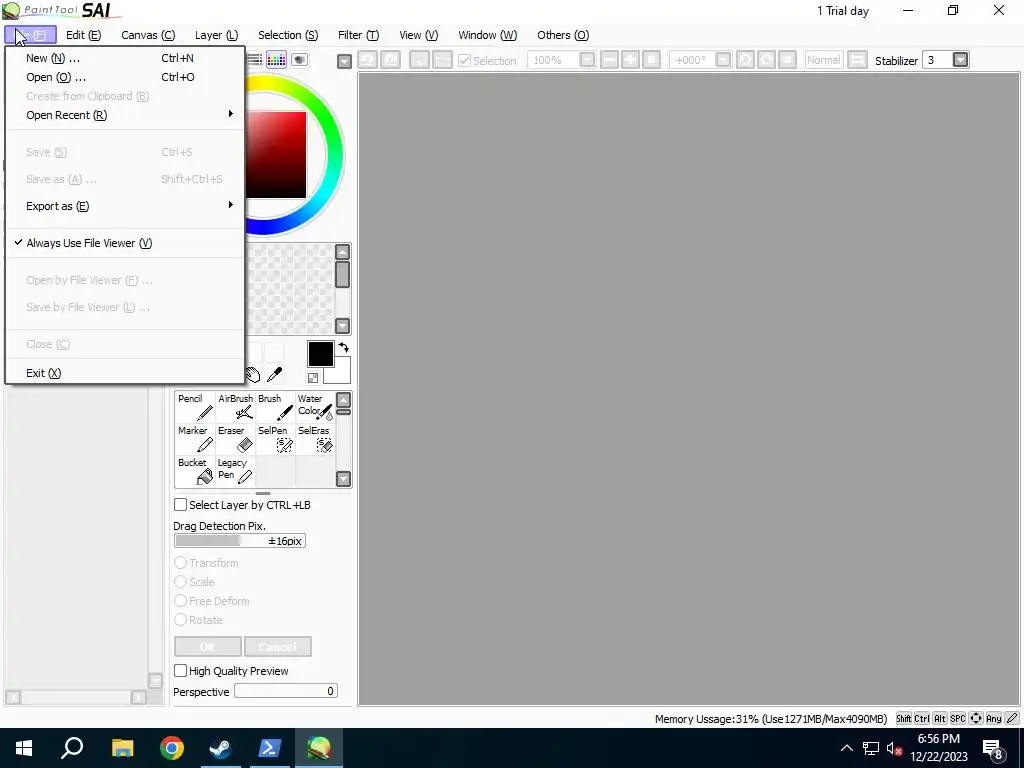Expand the Open Recent submenu
Screen dimensions: 1024x768
tap(125, 115)
